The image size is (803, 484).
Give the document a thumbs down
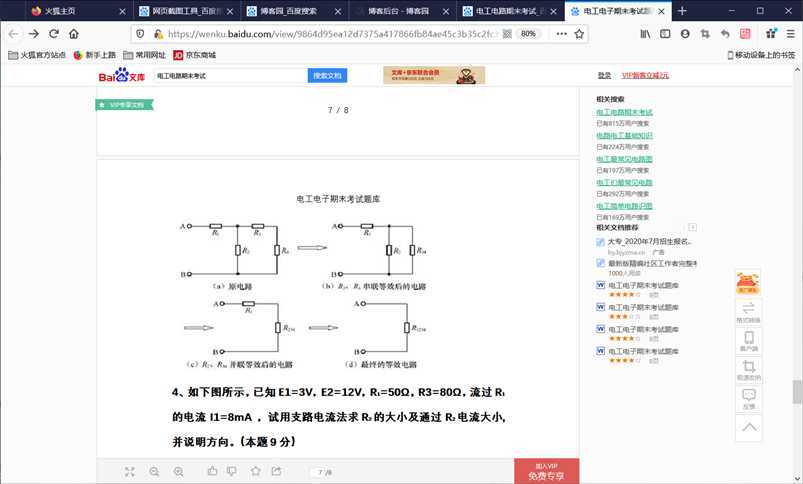pyautogui.click(x=231, y=471)
